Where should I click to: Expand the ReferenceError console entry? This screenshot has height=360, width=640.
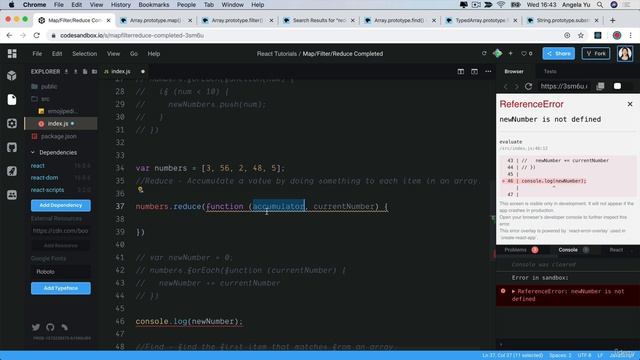click(x=513, y=291)
